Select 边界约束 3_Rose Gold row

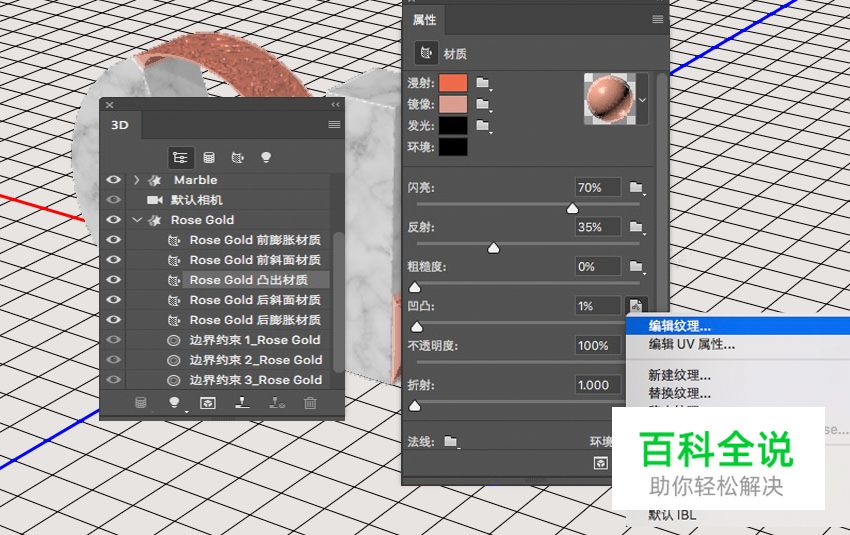click(255, 380)
